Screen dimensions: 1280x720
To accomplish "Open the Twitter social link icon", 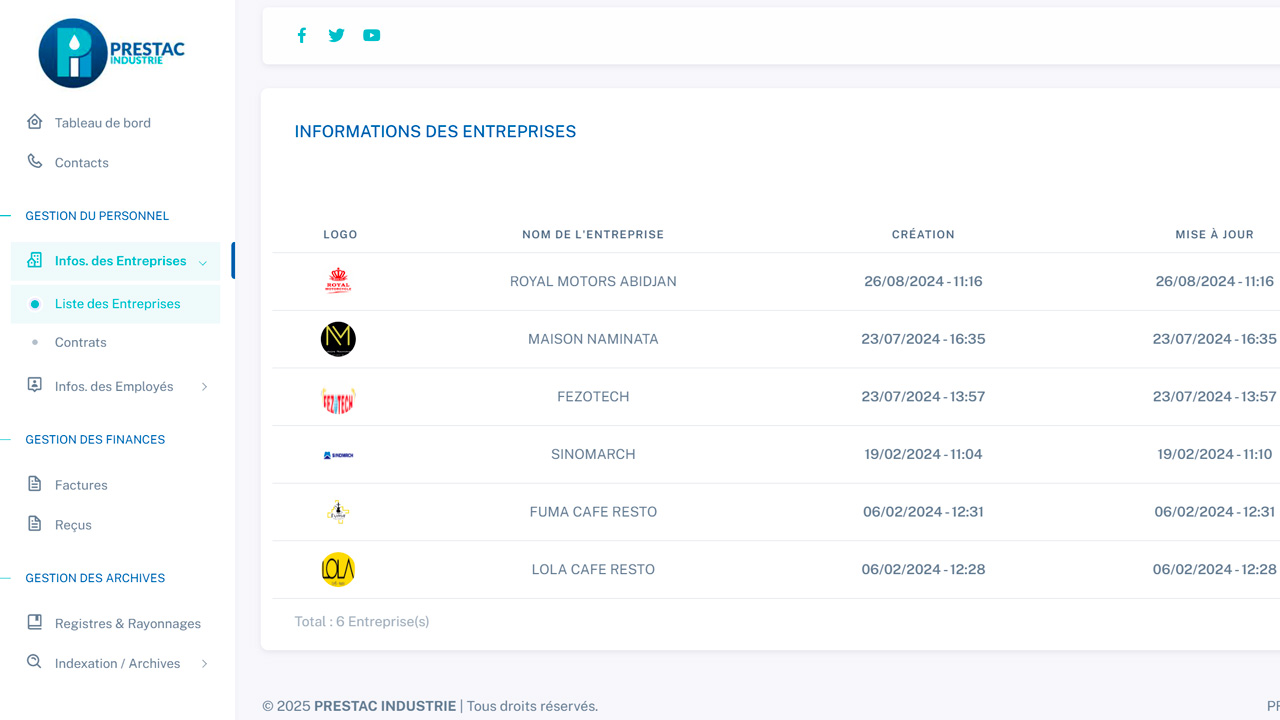I will tap(337, 36).
